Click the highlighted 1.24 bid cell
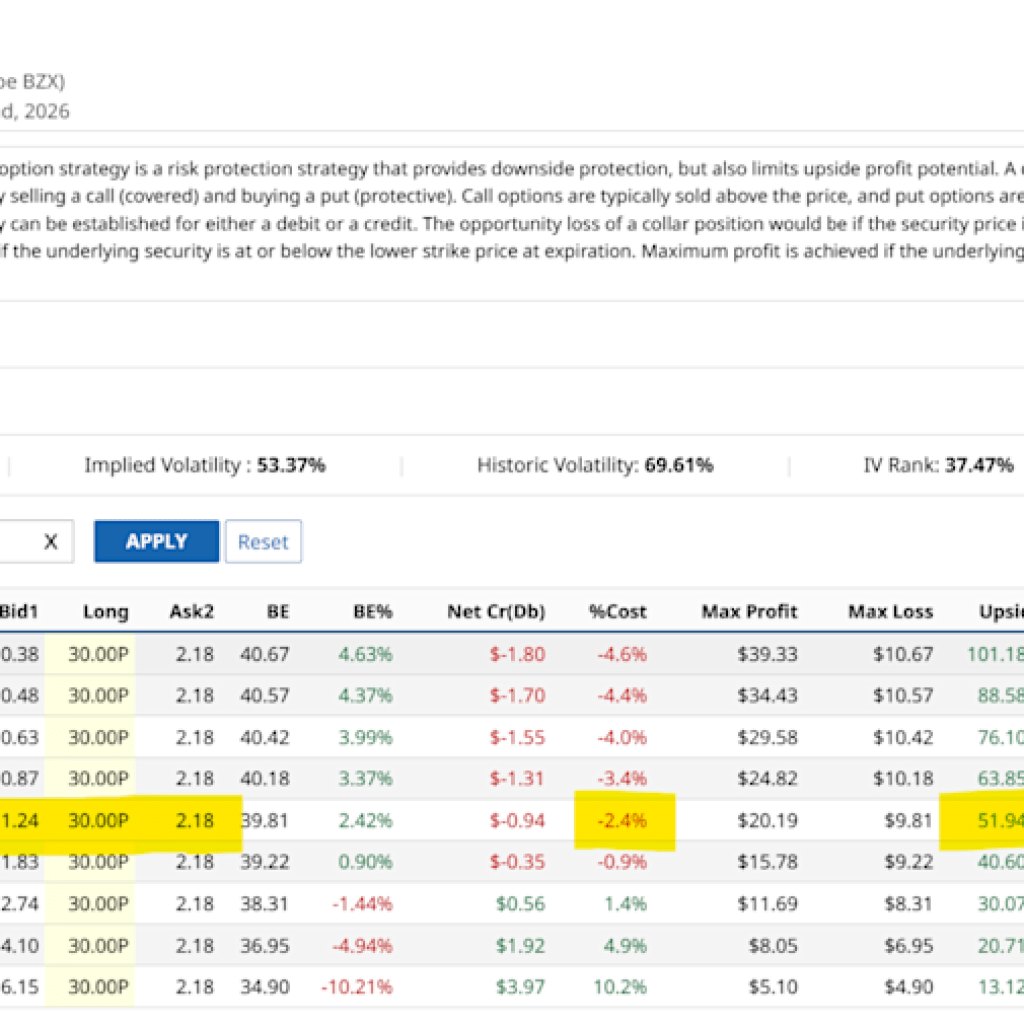This screenshot has width=1024, height=1024. [17, 821]
